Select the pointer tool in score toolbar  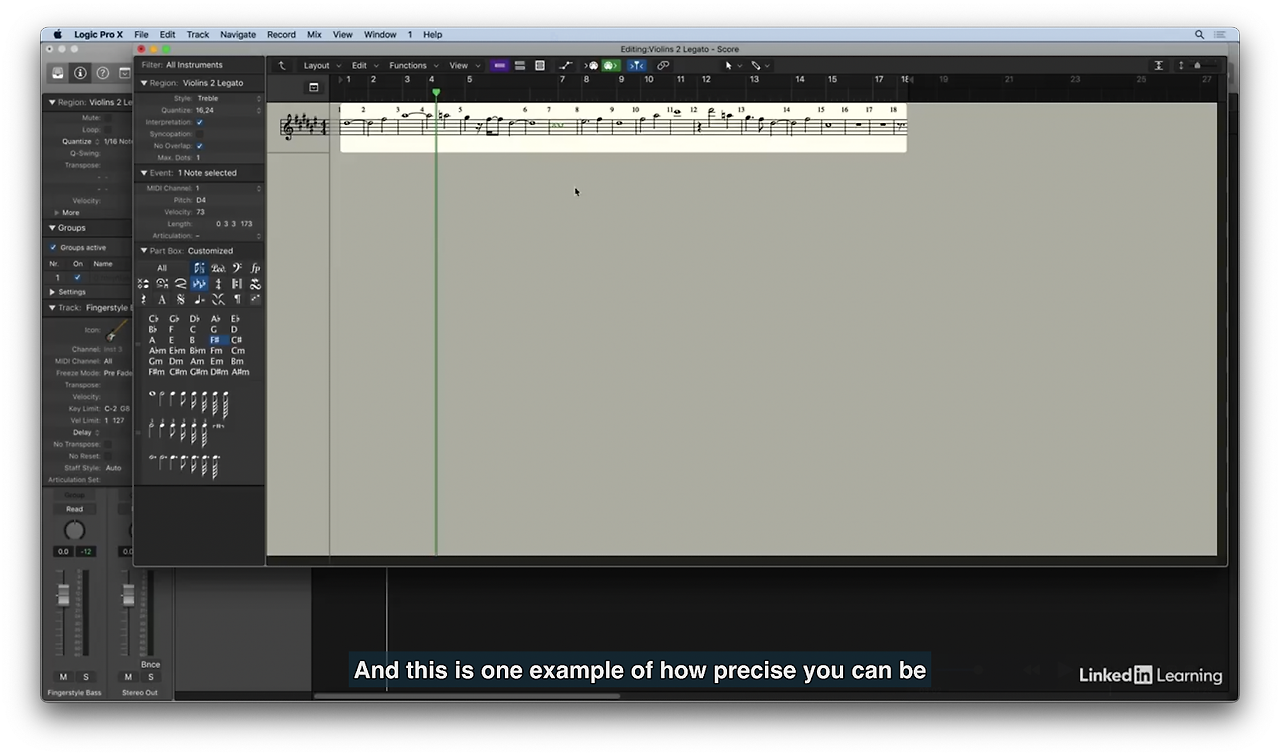(729, 65)
